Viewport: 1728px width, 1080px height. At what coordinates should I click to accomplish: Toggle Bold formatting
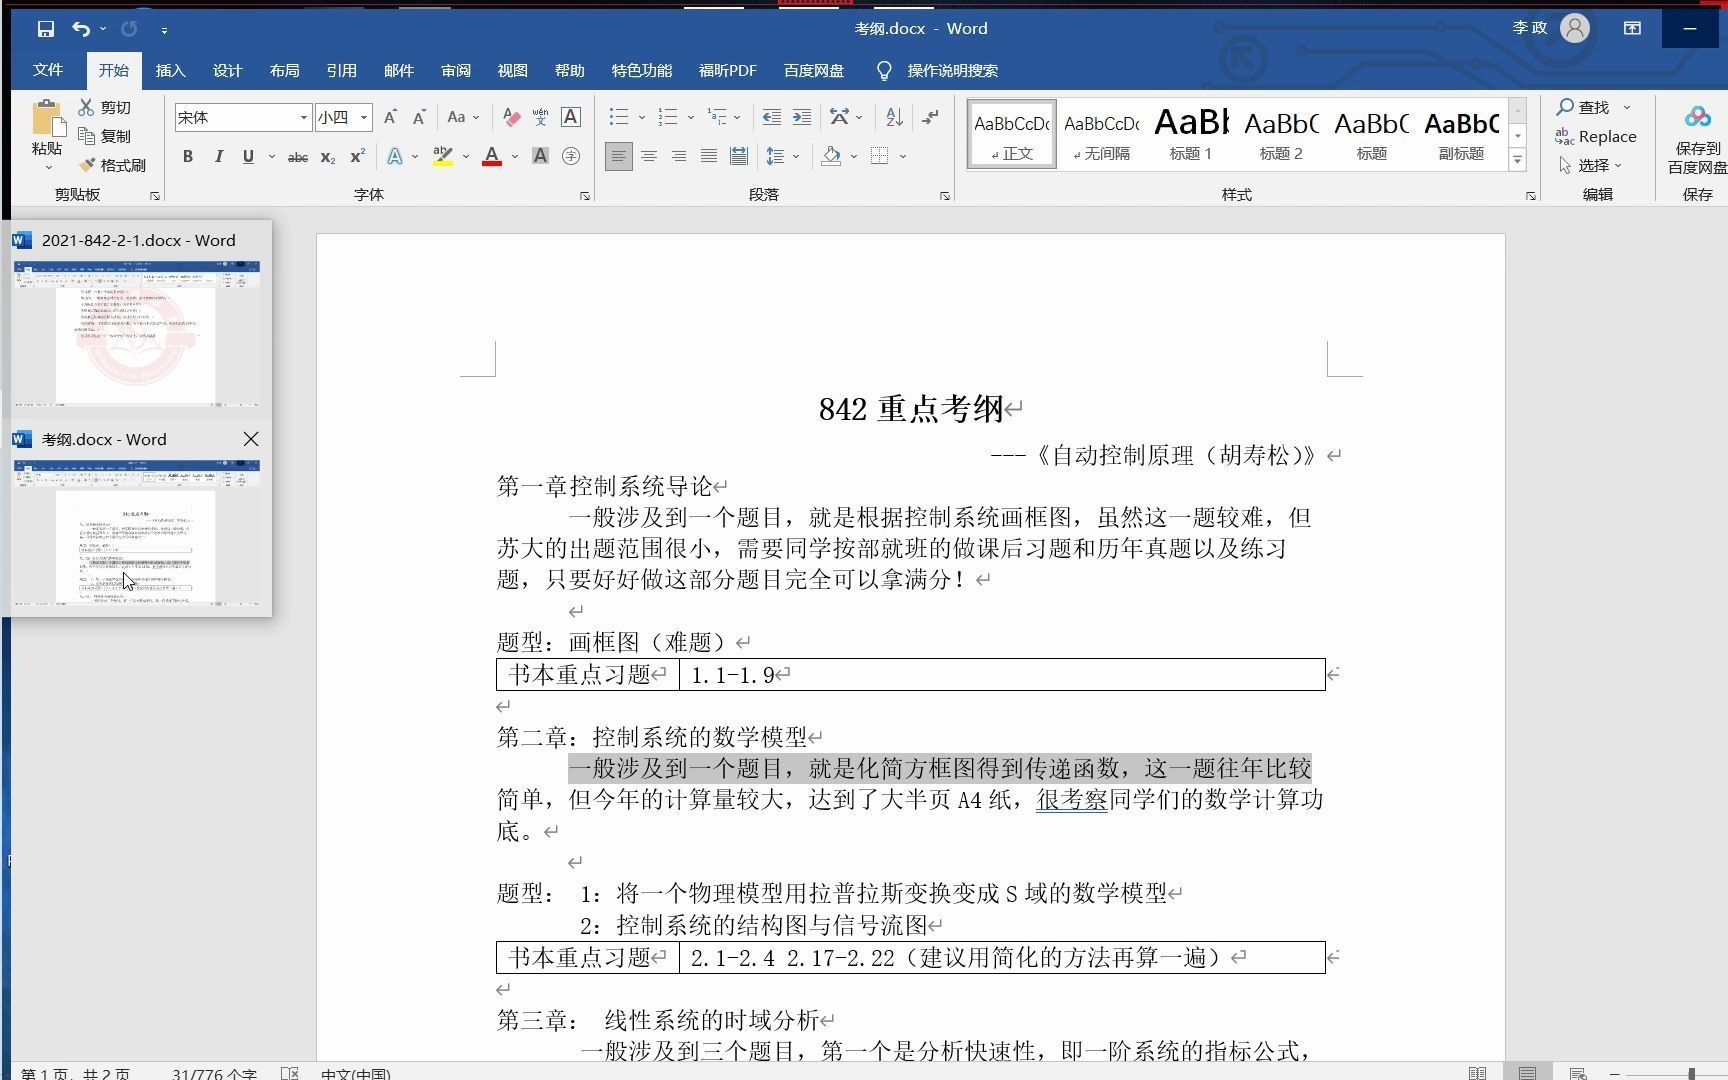click(x=187, y=156)
